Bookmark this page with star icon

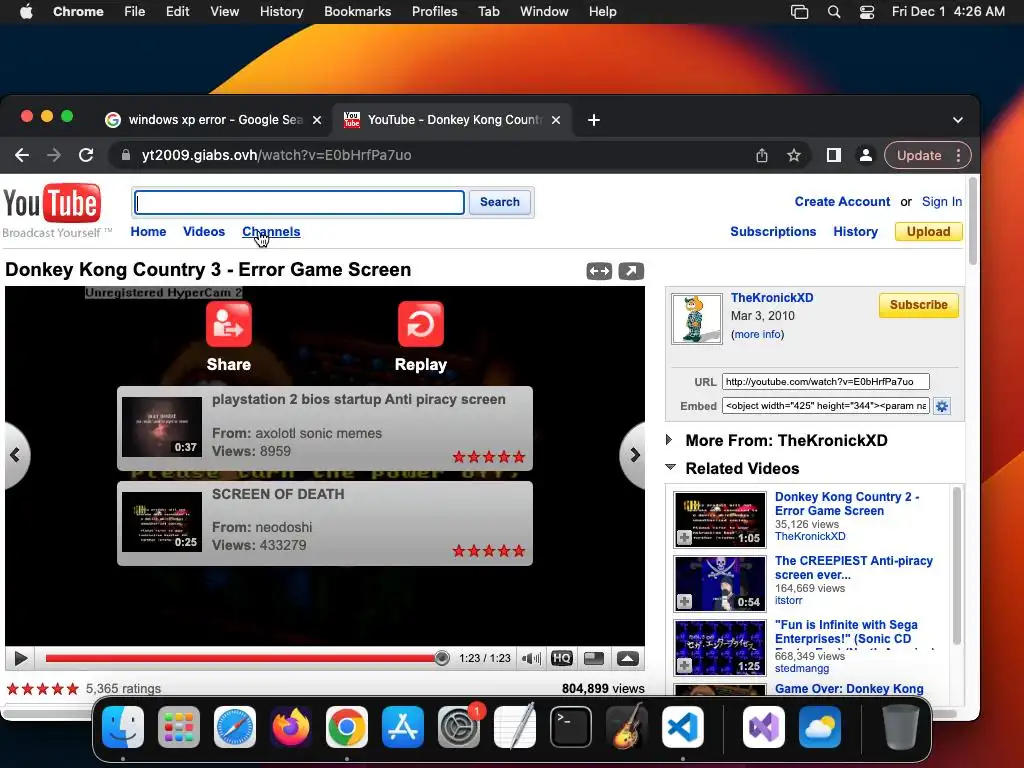[793, 155]
